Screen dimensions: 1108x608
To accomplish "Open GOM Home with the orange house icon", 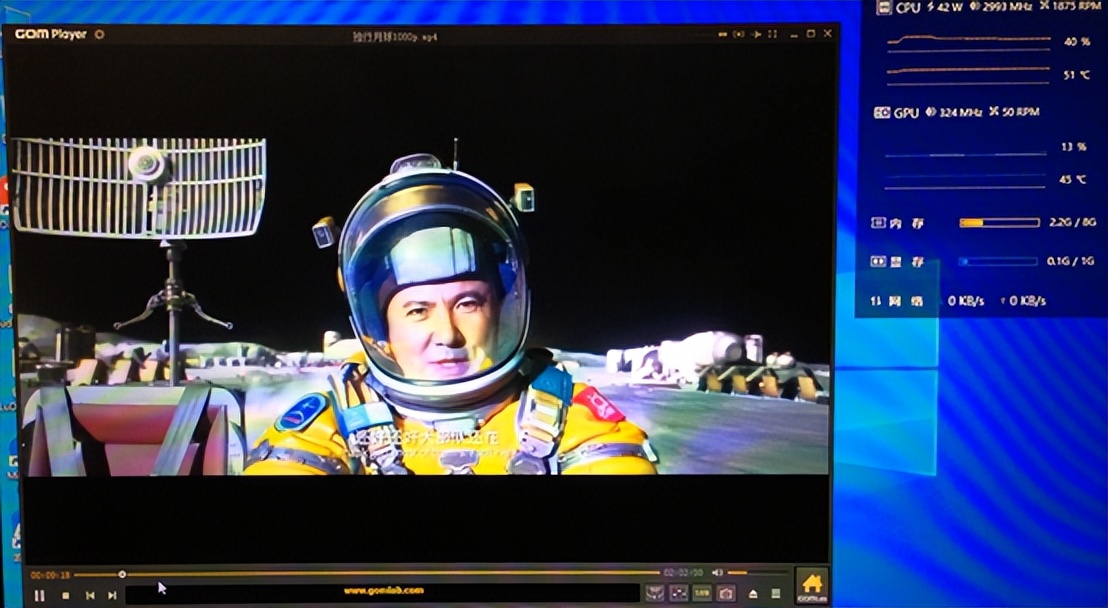I will click(x=812, y=586).
